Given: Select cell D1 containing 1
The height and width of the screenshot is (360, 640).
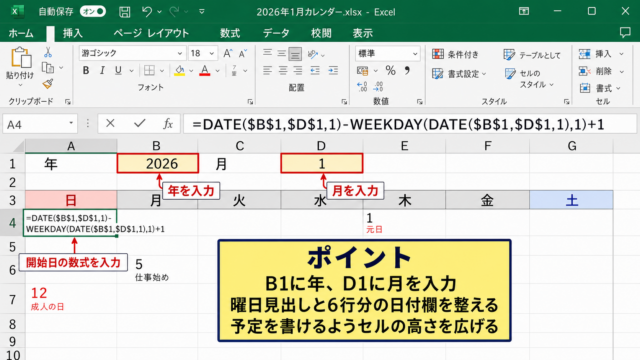Looking at the screenshot, I should 322,163.
